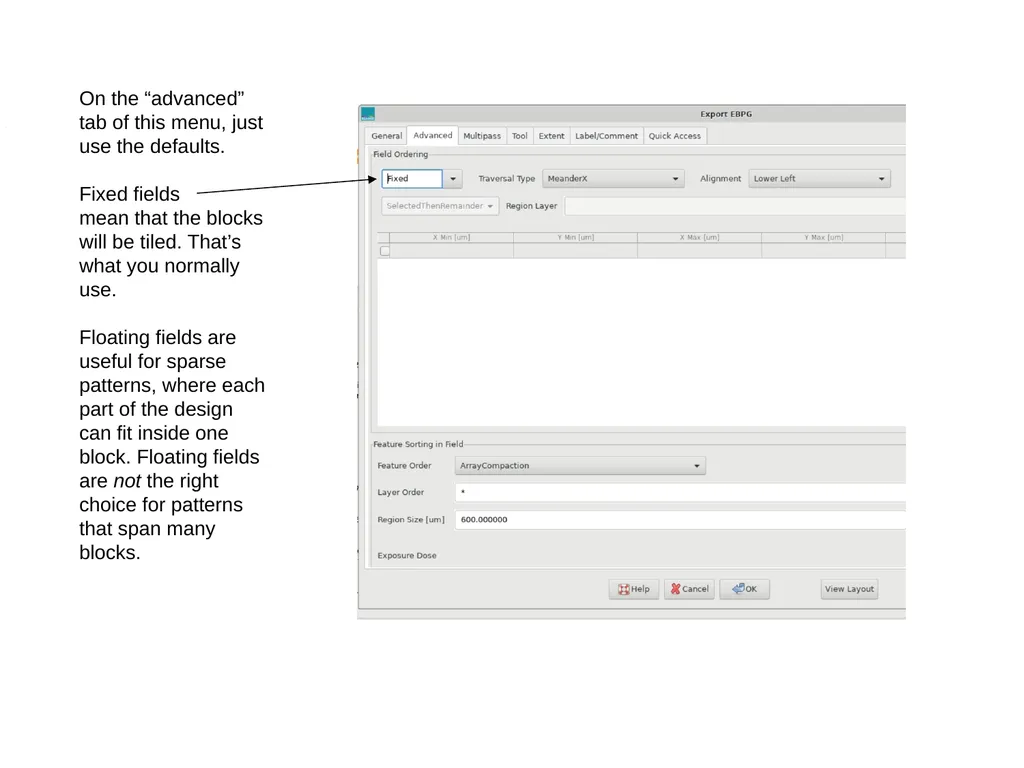Click the Export EBPG window app icon
This screenshot has height=768, width=1024.
pos(368,114)
